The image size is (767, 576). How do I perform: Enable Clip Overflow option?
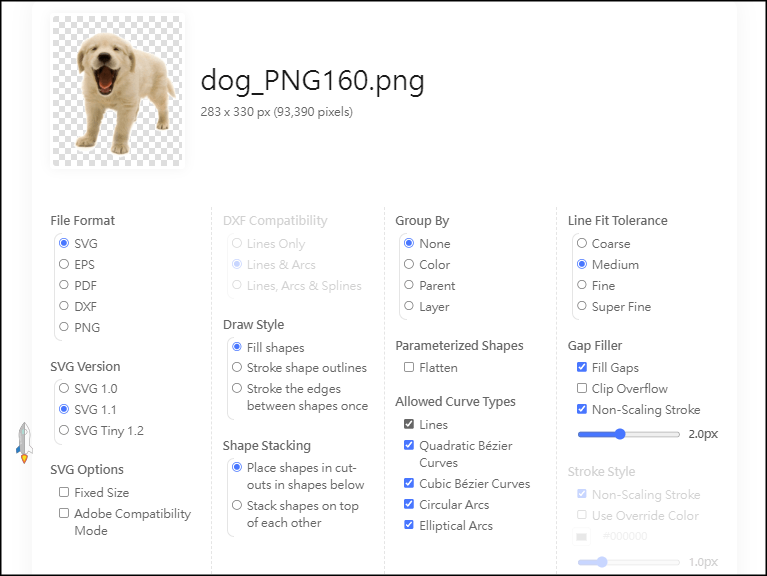(x=582, y=389)
